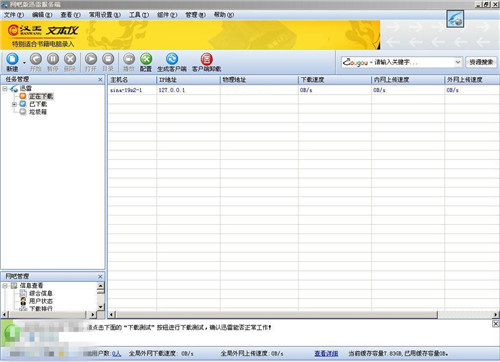Click in the Sougou keyword search field

coord(413,62)
